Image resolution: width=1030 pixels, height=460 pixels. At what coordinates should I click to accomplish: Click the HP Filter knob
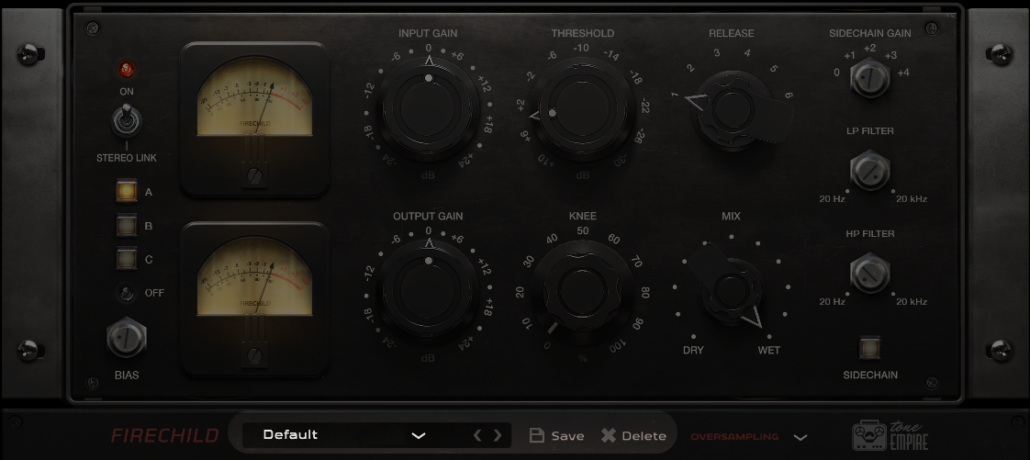click(869, 273)
